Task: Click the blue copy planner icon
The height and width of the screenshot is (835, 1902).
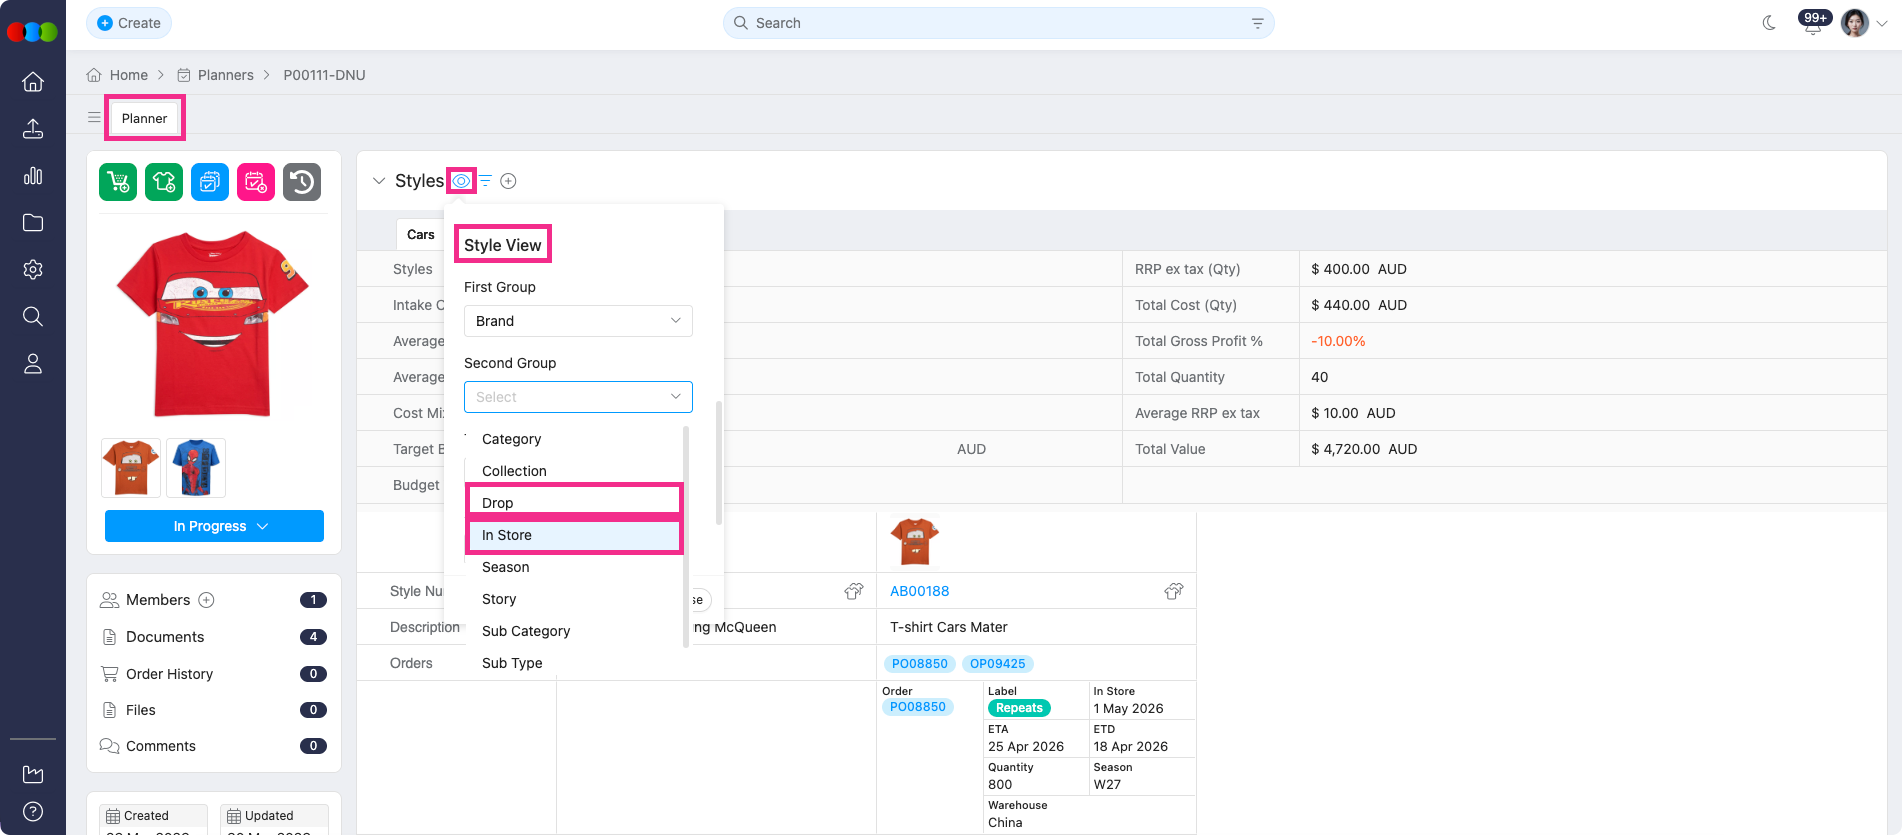Action: 210,182
